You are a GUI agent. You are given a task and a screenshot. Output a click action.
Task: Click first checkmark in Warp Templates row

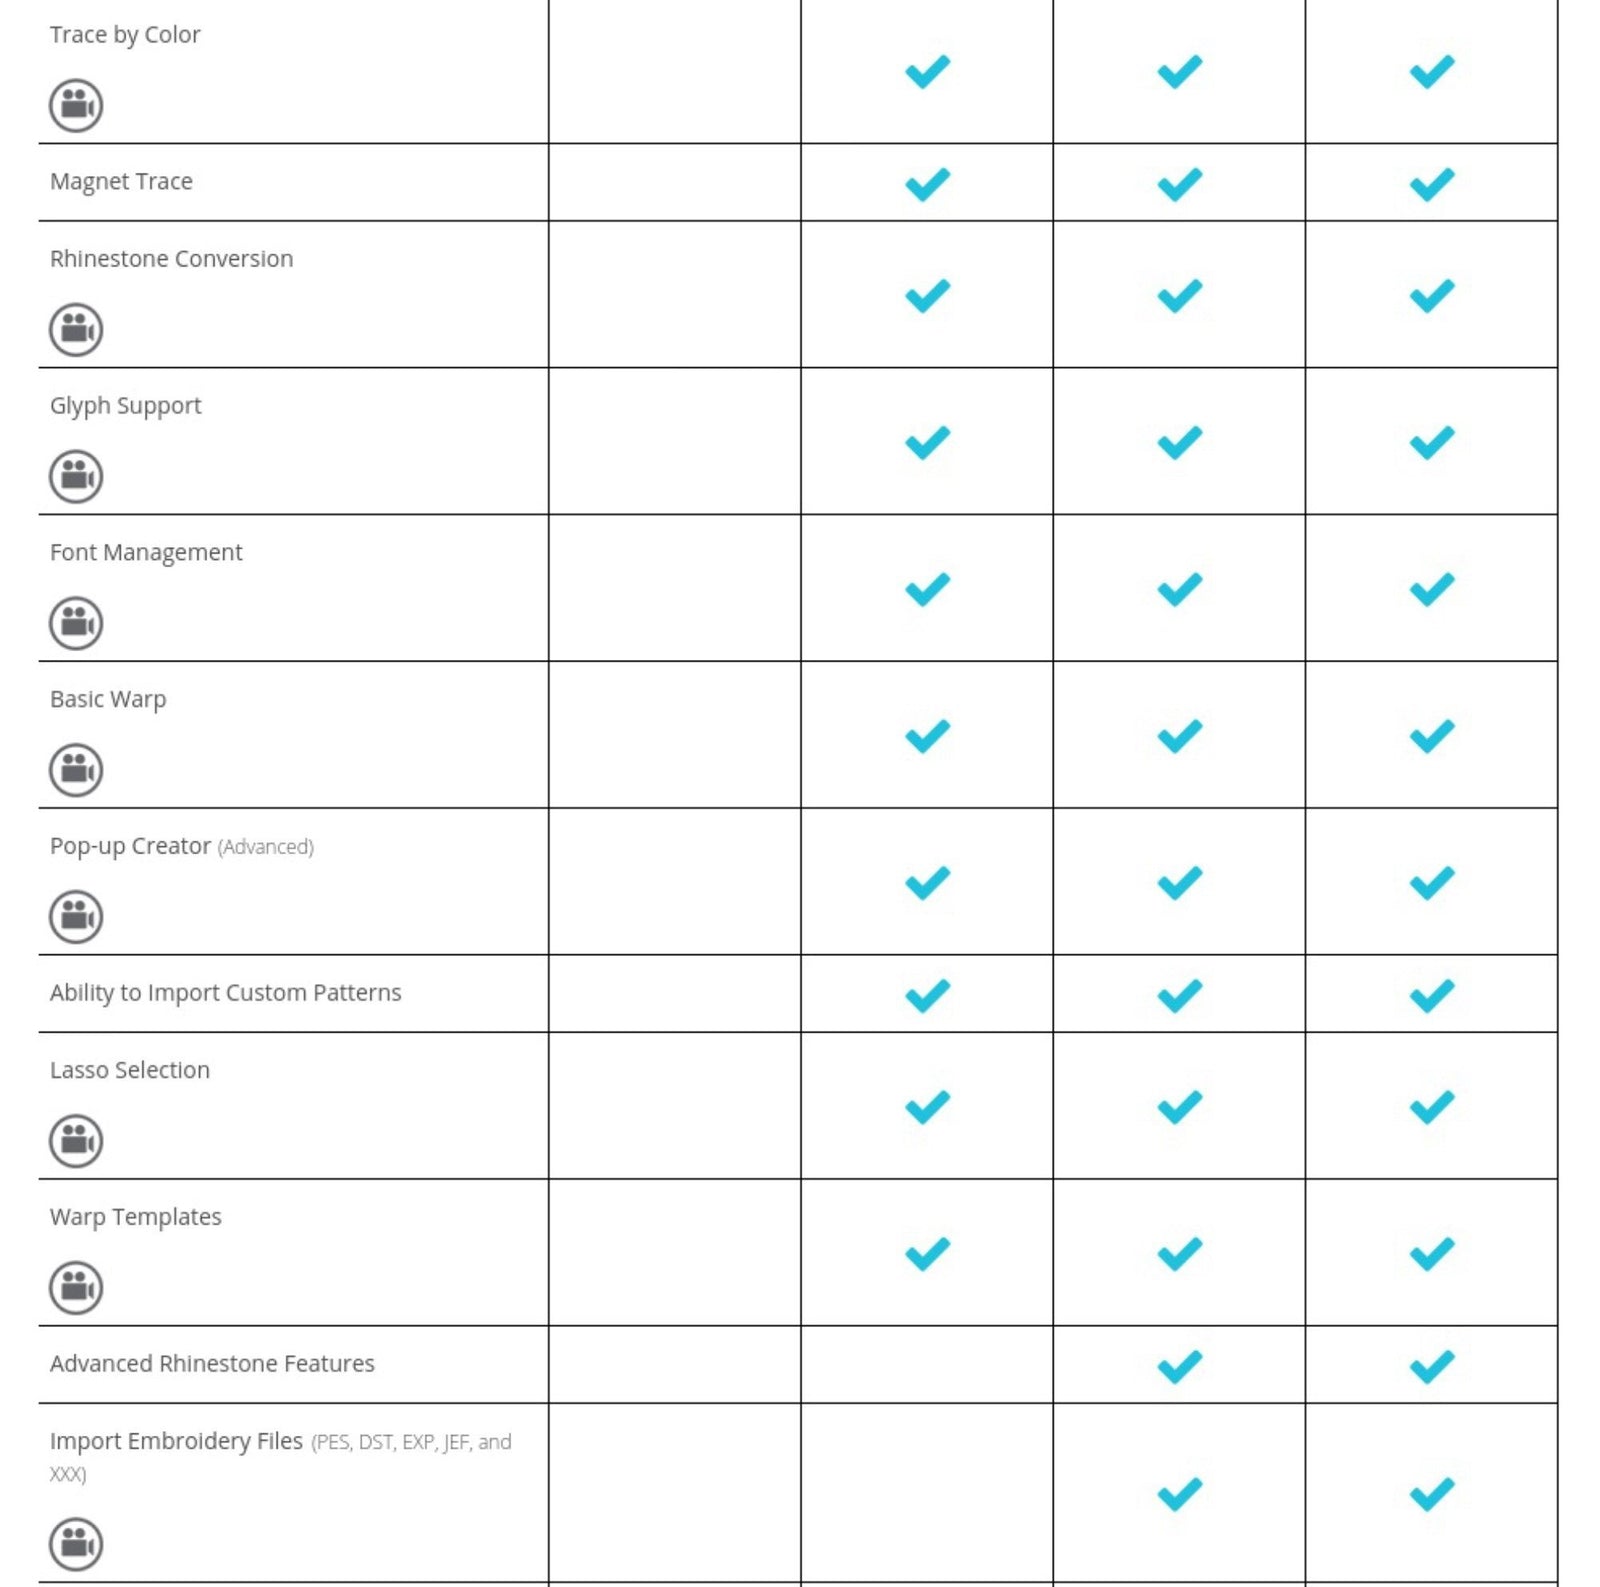(x=927, y=1253)
